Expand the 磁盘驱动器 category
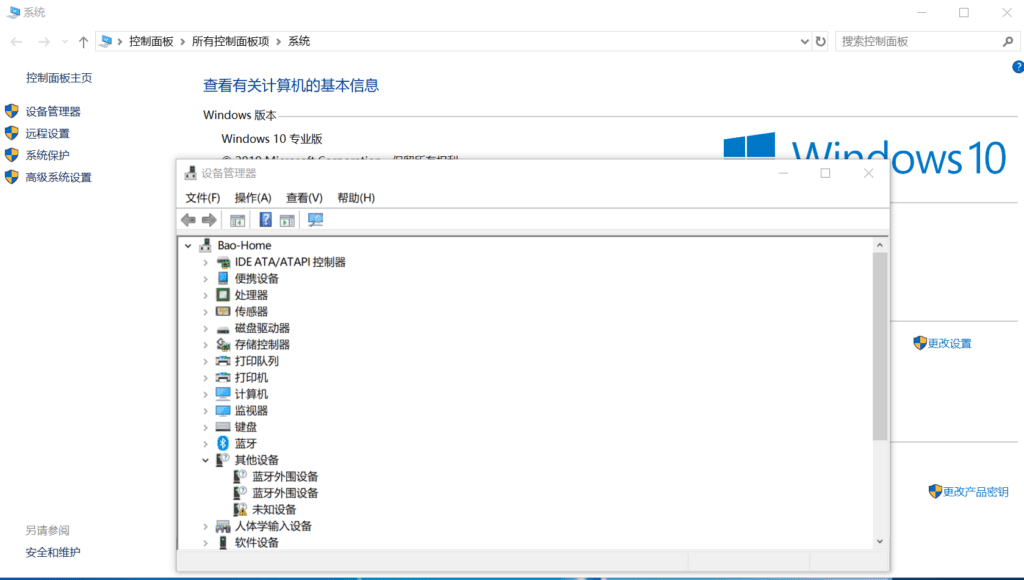This screenshot has width=1024, height=580. 205,328
